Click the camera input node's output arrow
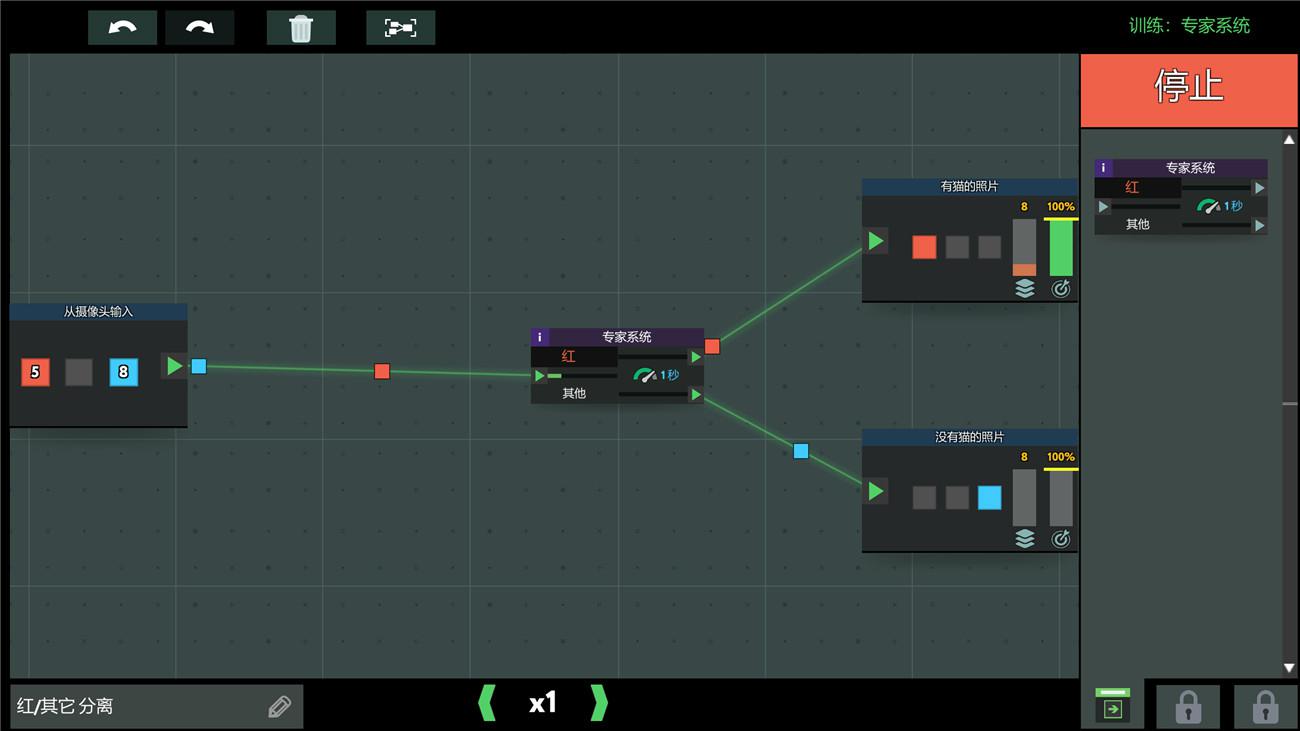The height and width of the screenshot is (731, 1300). click(x=175, y=366)
